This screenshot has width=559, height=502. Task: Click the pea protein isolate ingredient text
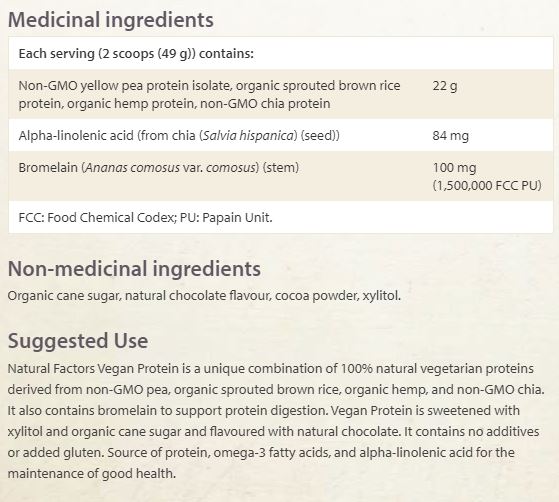coord(209,94)
